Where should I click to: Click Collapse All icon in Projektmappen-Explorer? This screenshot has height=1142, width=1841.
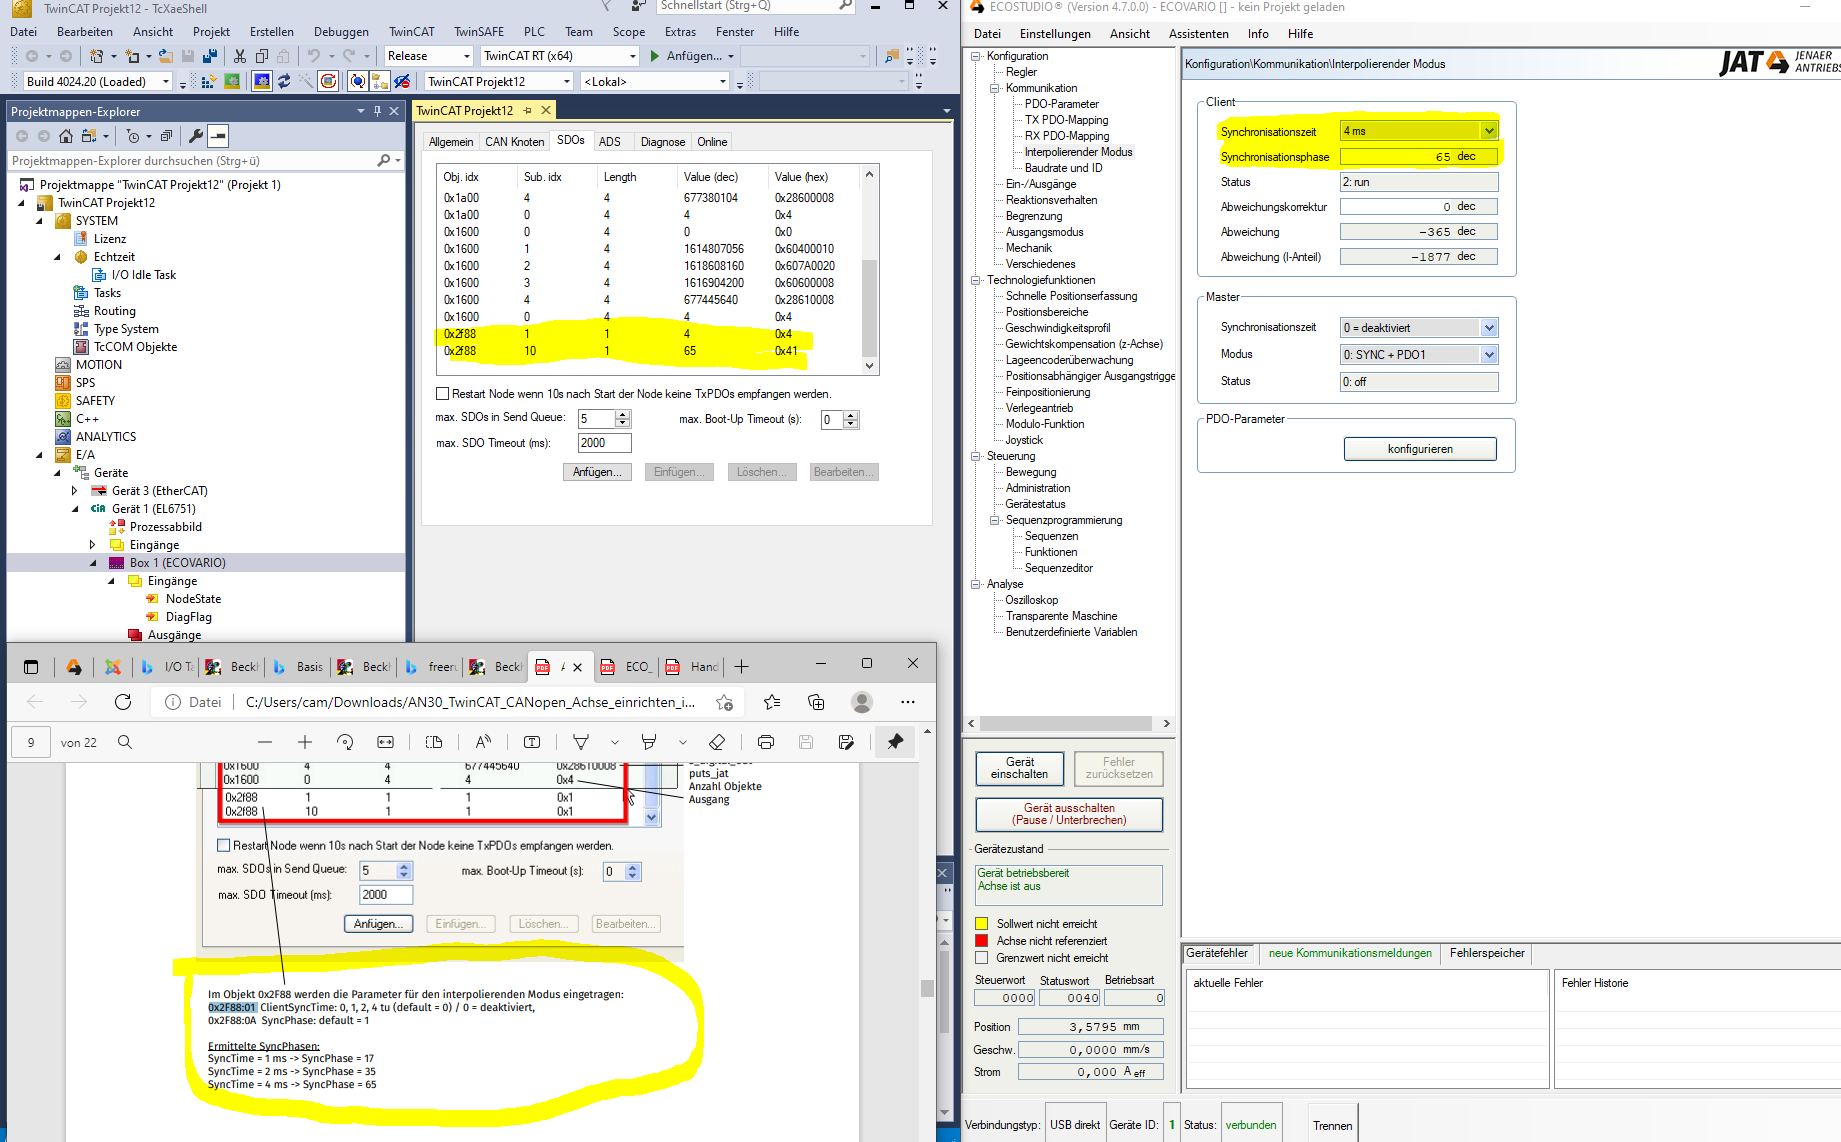pos(167,136)
